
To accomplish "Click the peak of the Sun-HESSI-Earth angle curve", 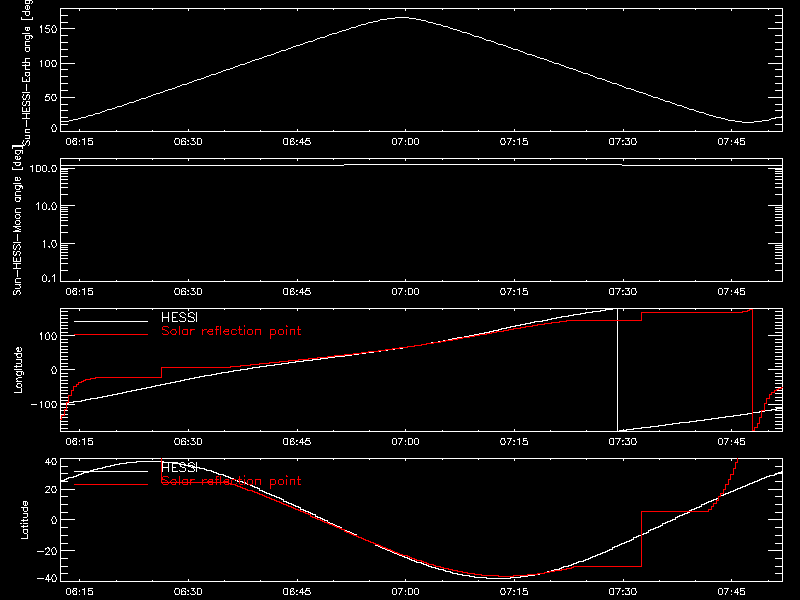I will point(403,18).
